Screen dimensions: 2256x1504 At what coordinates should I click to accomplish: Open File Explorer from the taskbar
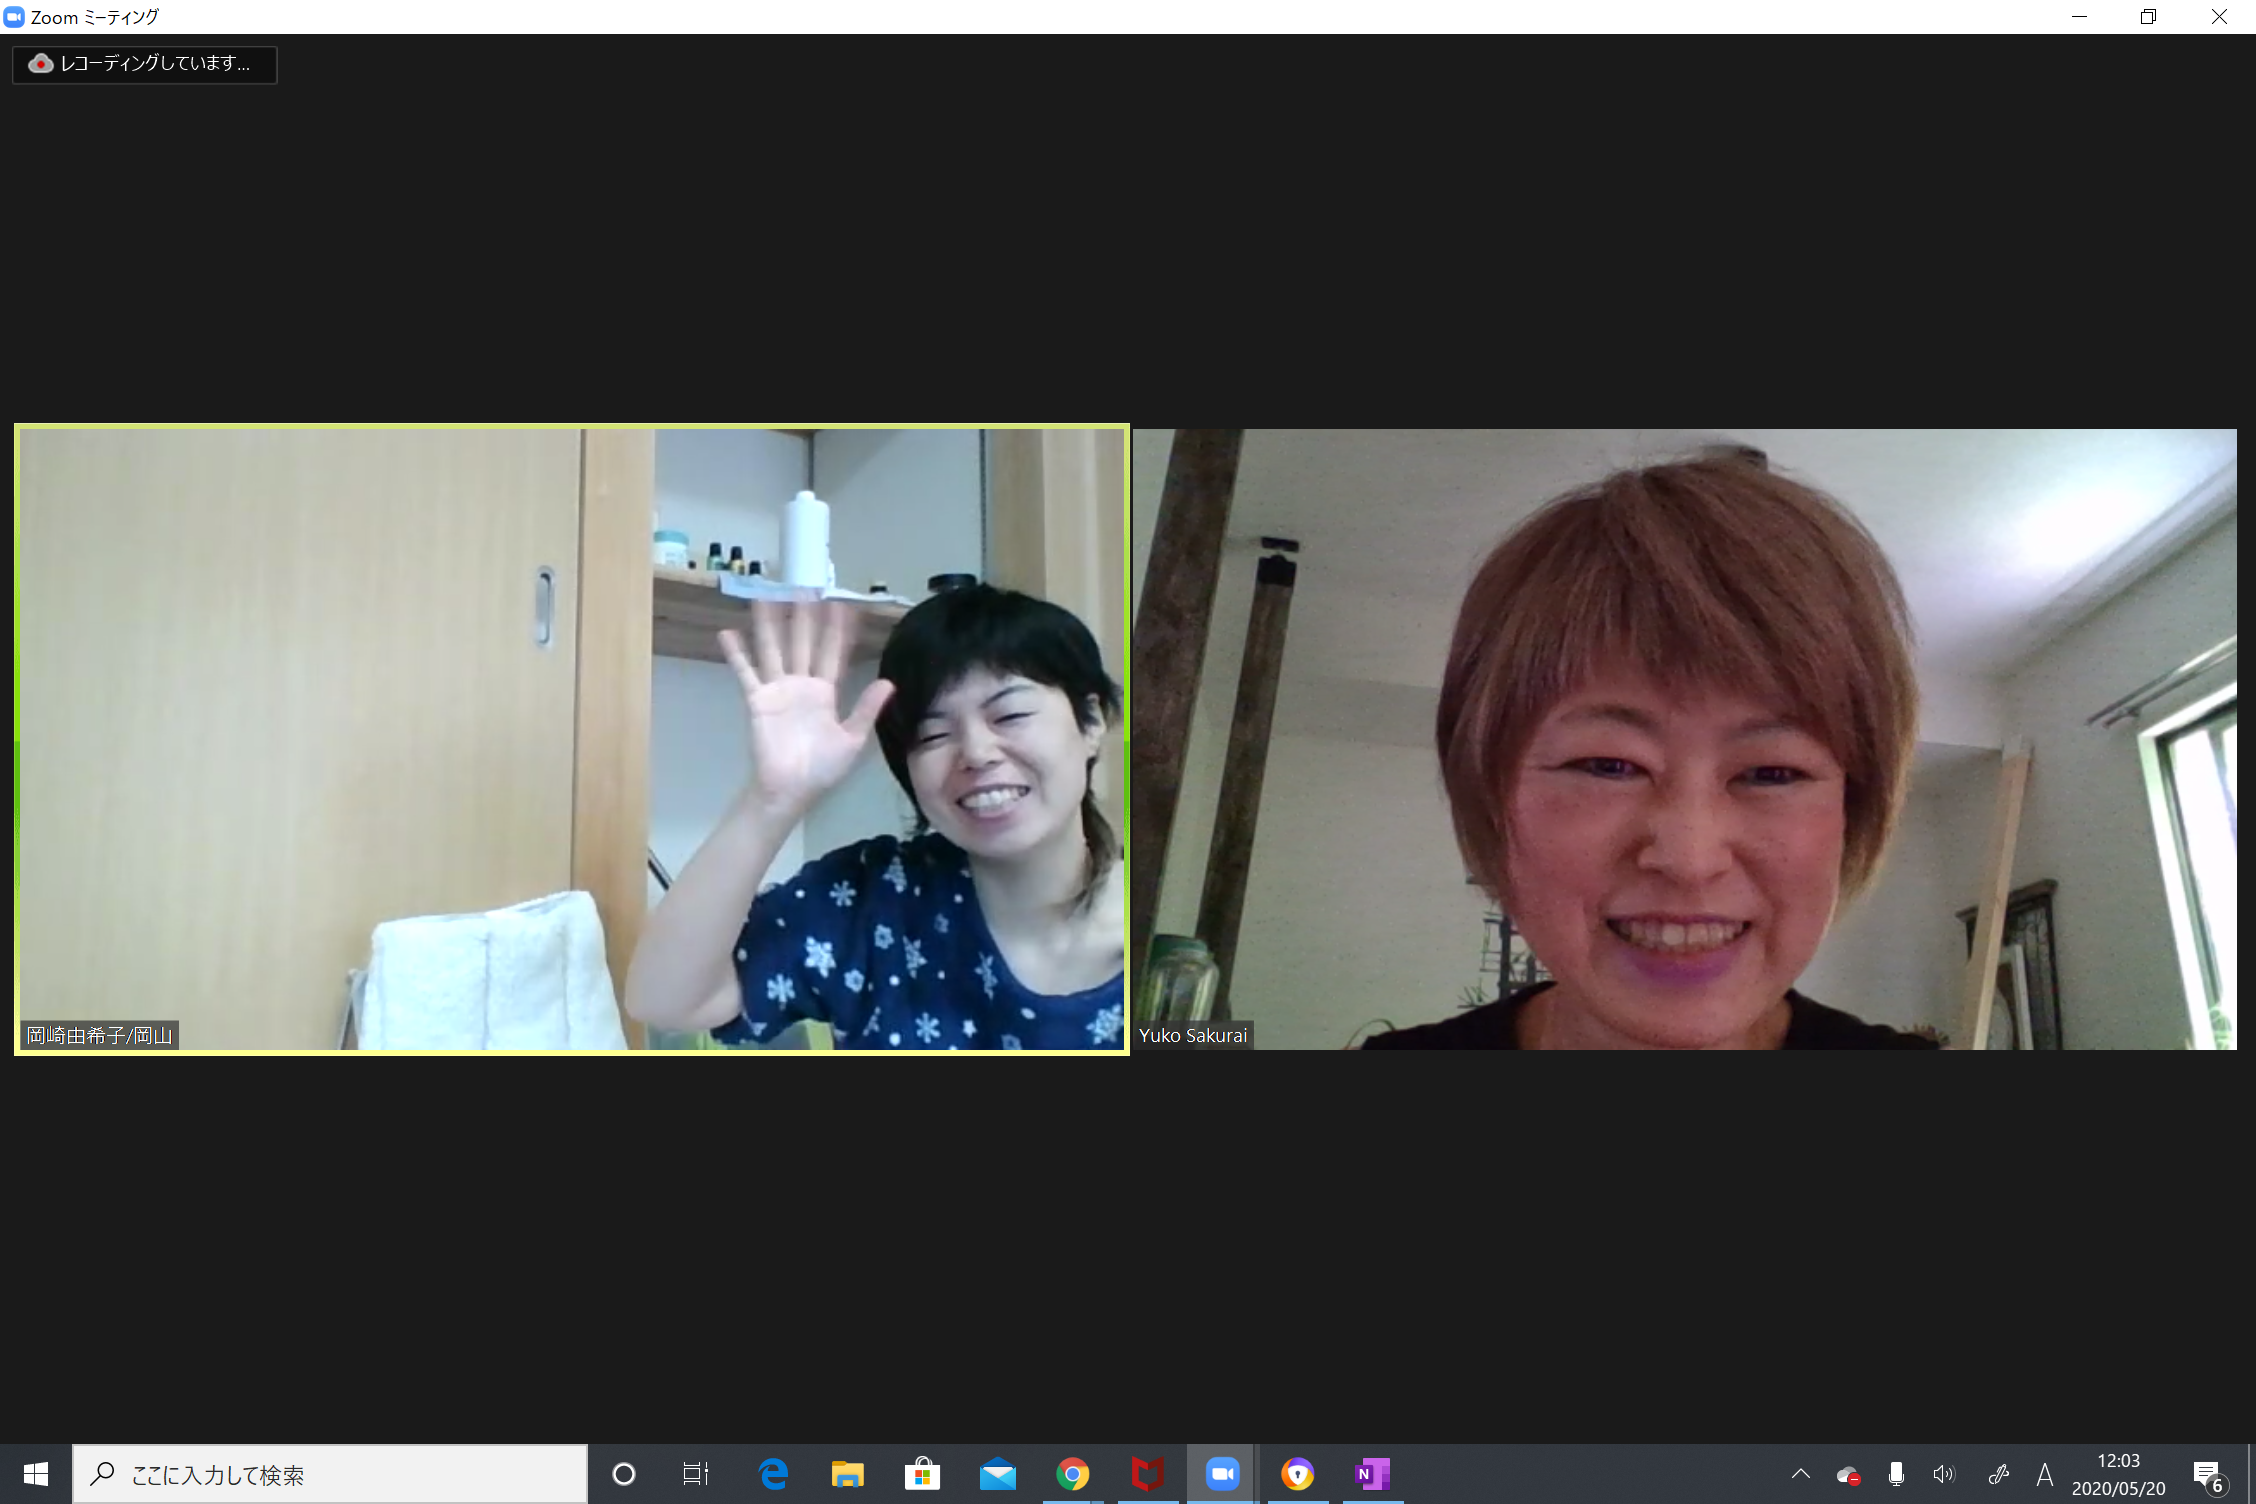tap(848, 1474)
